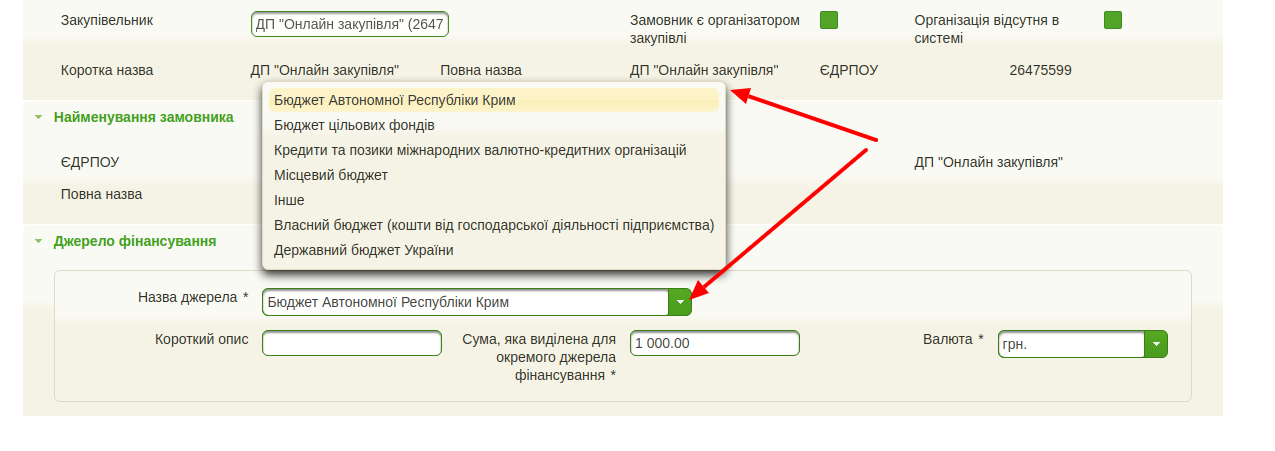The height and width of the screenshot is (451, 1275).
Task: Select 'Місцевий бюджет' from the dropdown list
Action: click(331, 175)
